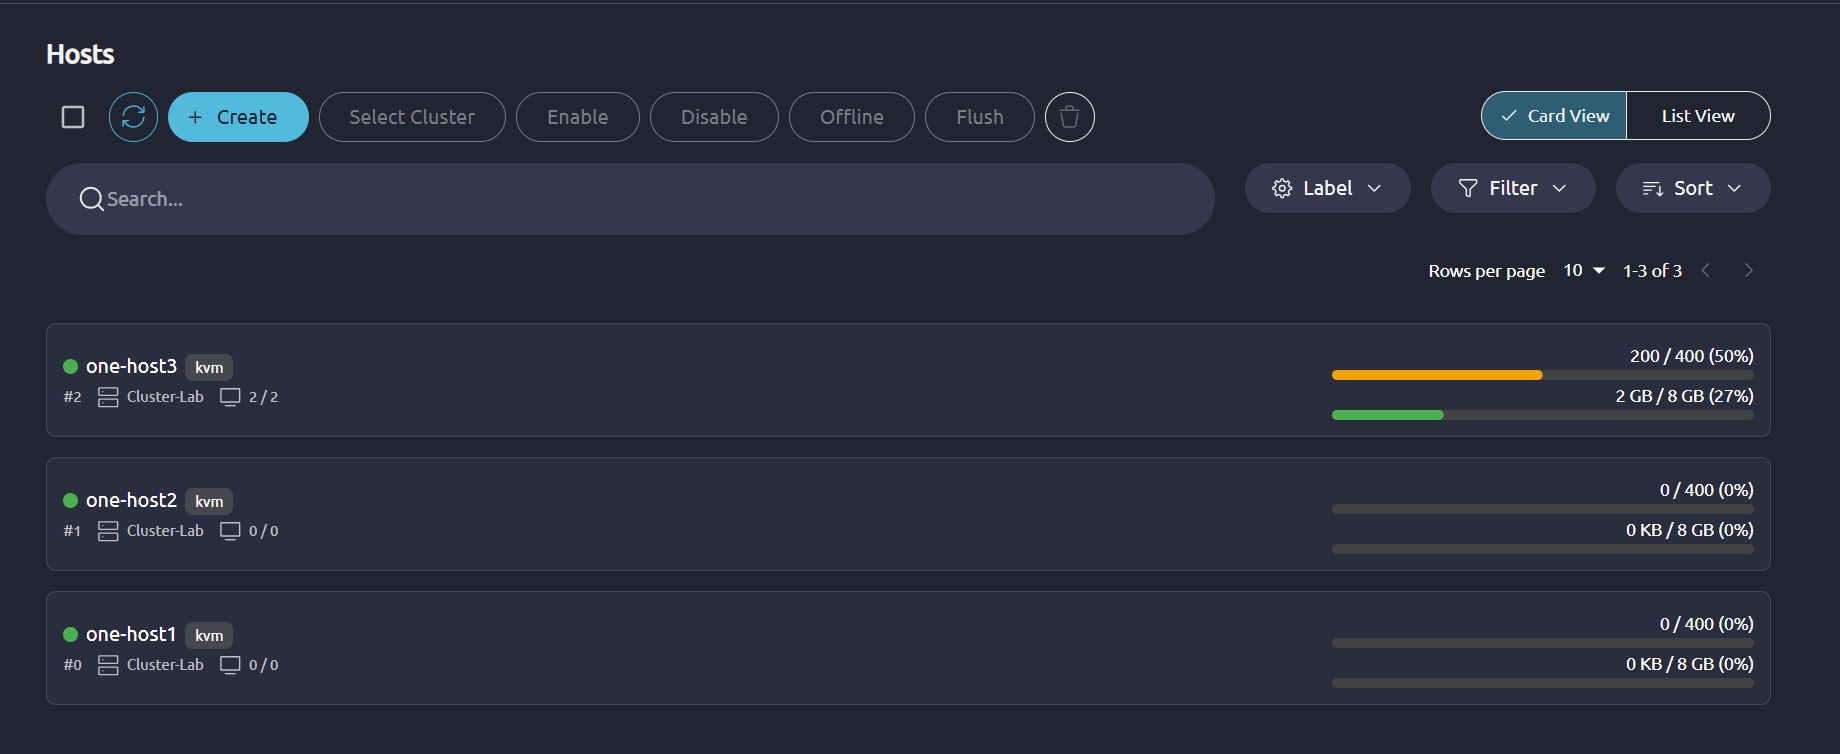1840x754 pixels.
Task: Click the delete trash icon
Action: click(1069, 117)
